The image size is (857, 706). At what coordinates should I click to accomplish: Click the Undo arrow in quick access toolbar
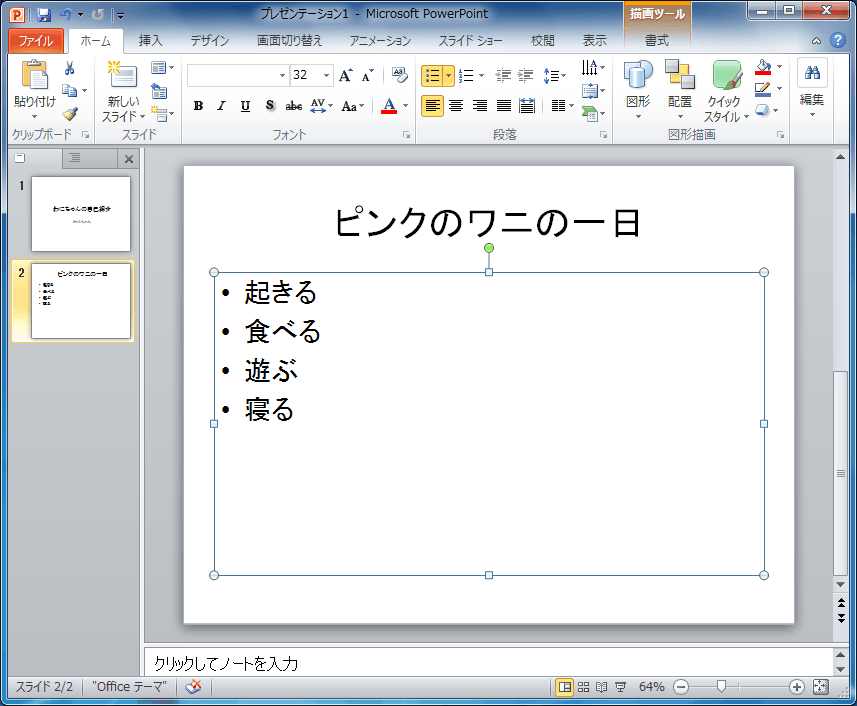tap(66, 15)
